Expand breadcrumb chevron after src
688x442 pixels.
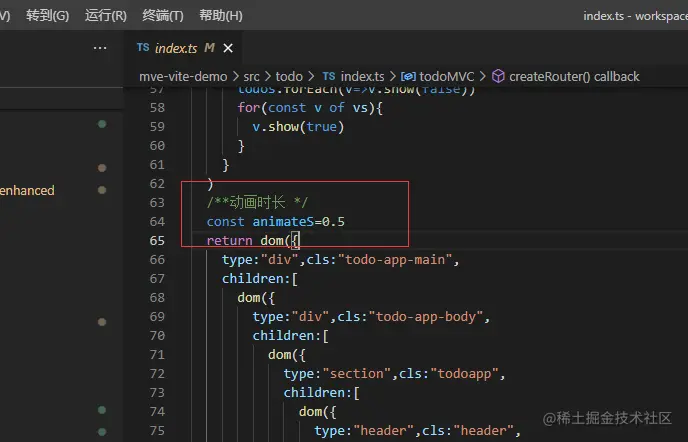pos(268,76)
